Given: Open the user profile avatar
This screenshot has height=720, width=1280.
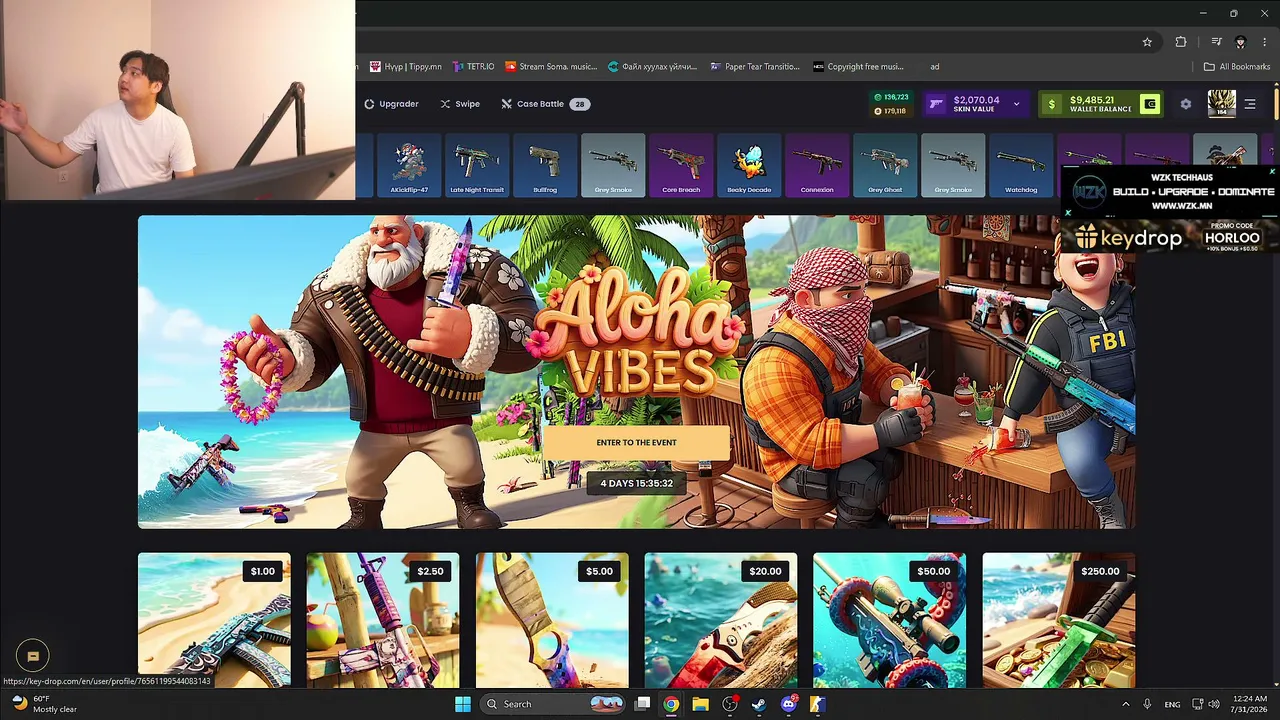Looking at the screenshot, I should (1221, 103).
